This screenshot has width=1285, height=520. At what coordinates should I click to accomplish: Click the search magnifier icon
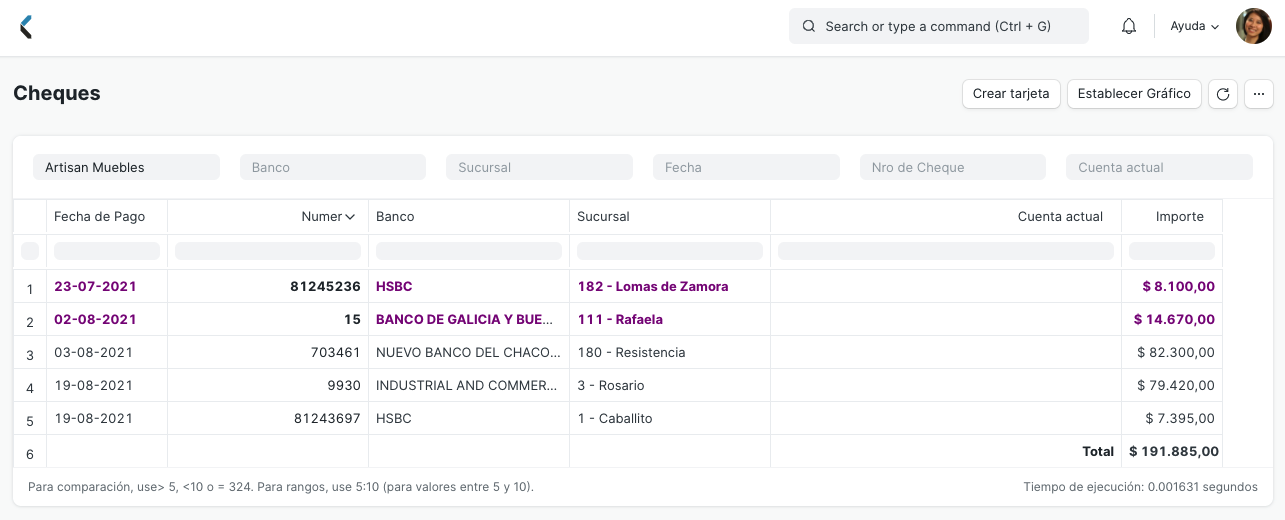tap(809, 27)
